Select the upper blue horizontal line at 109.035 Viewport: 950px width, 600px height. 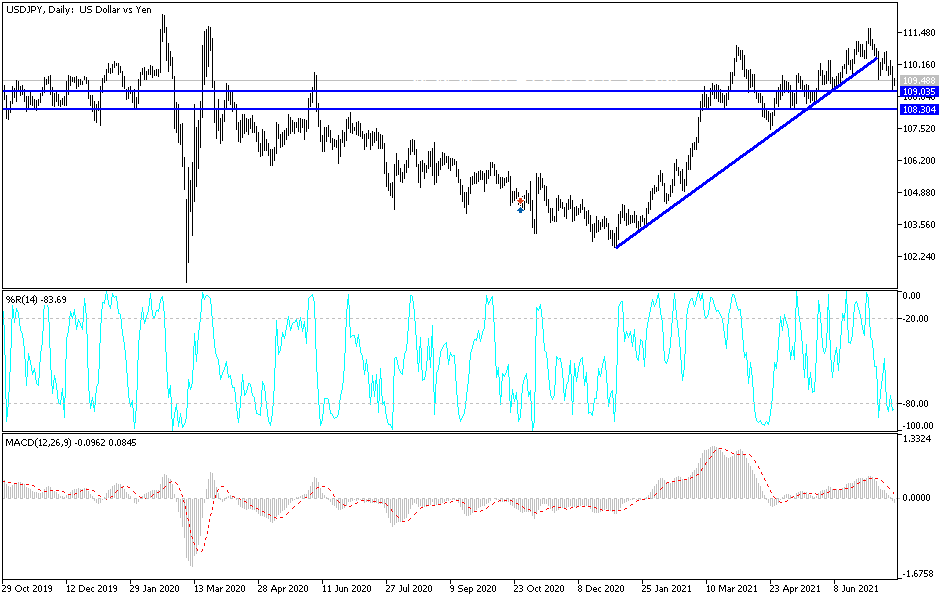click(450, 92)
